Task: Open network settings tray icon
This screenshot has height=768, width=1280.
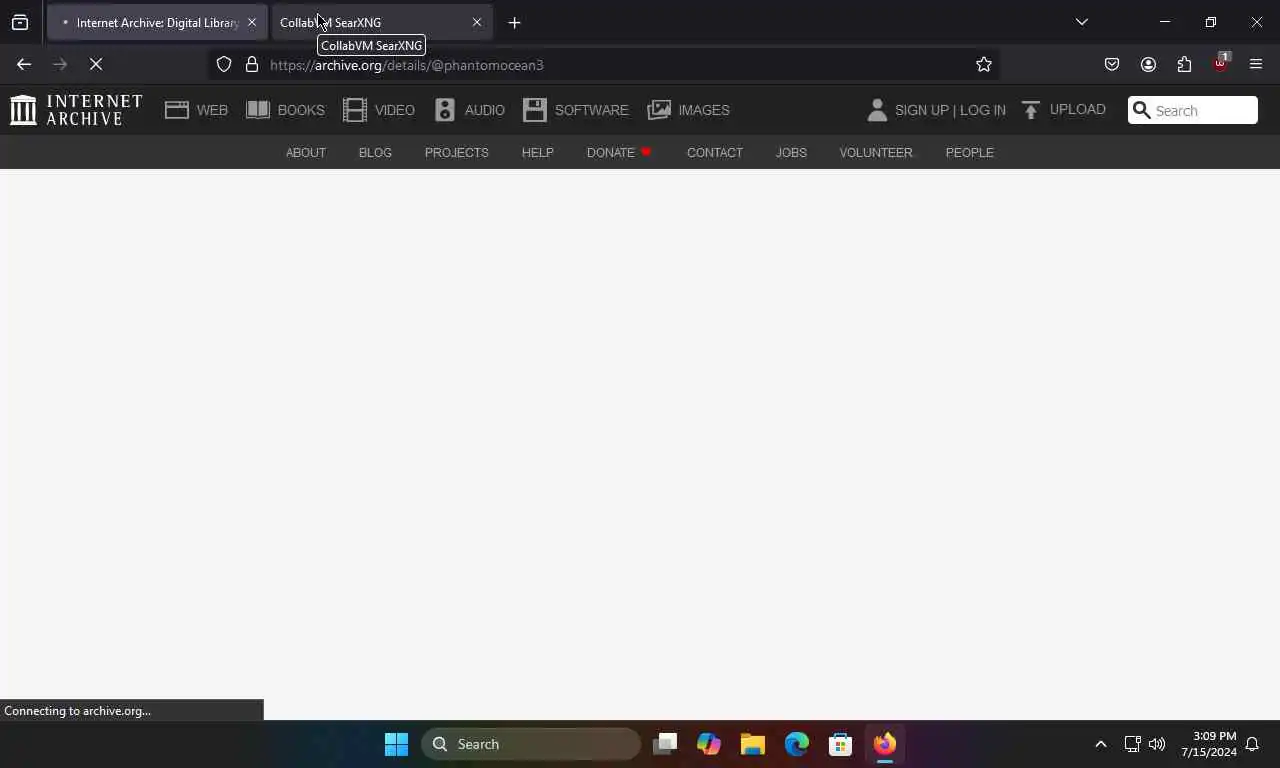Action: [1132, 744]
